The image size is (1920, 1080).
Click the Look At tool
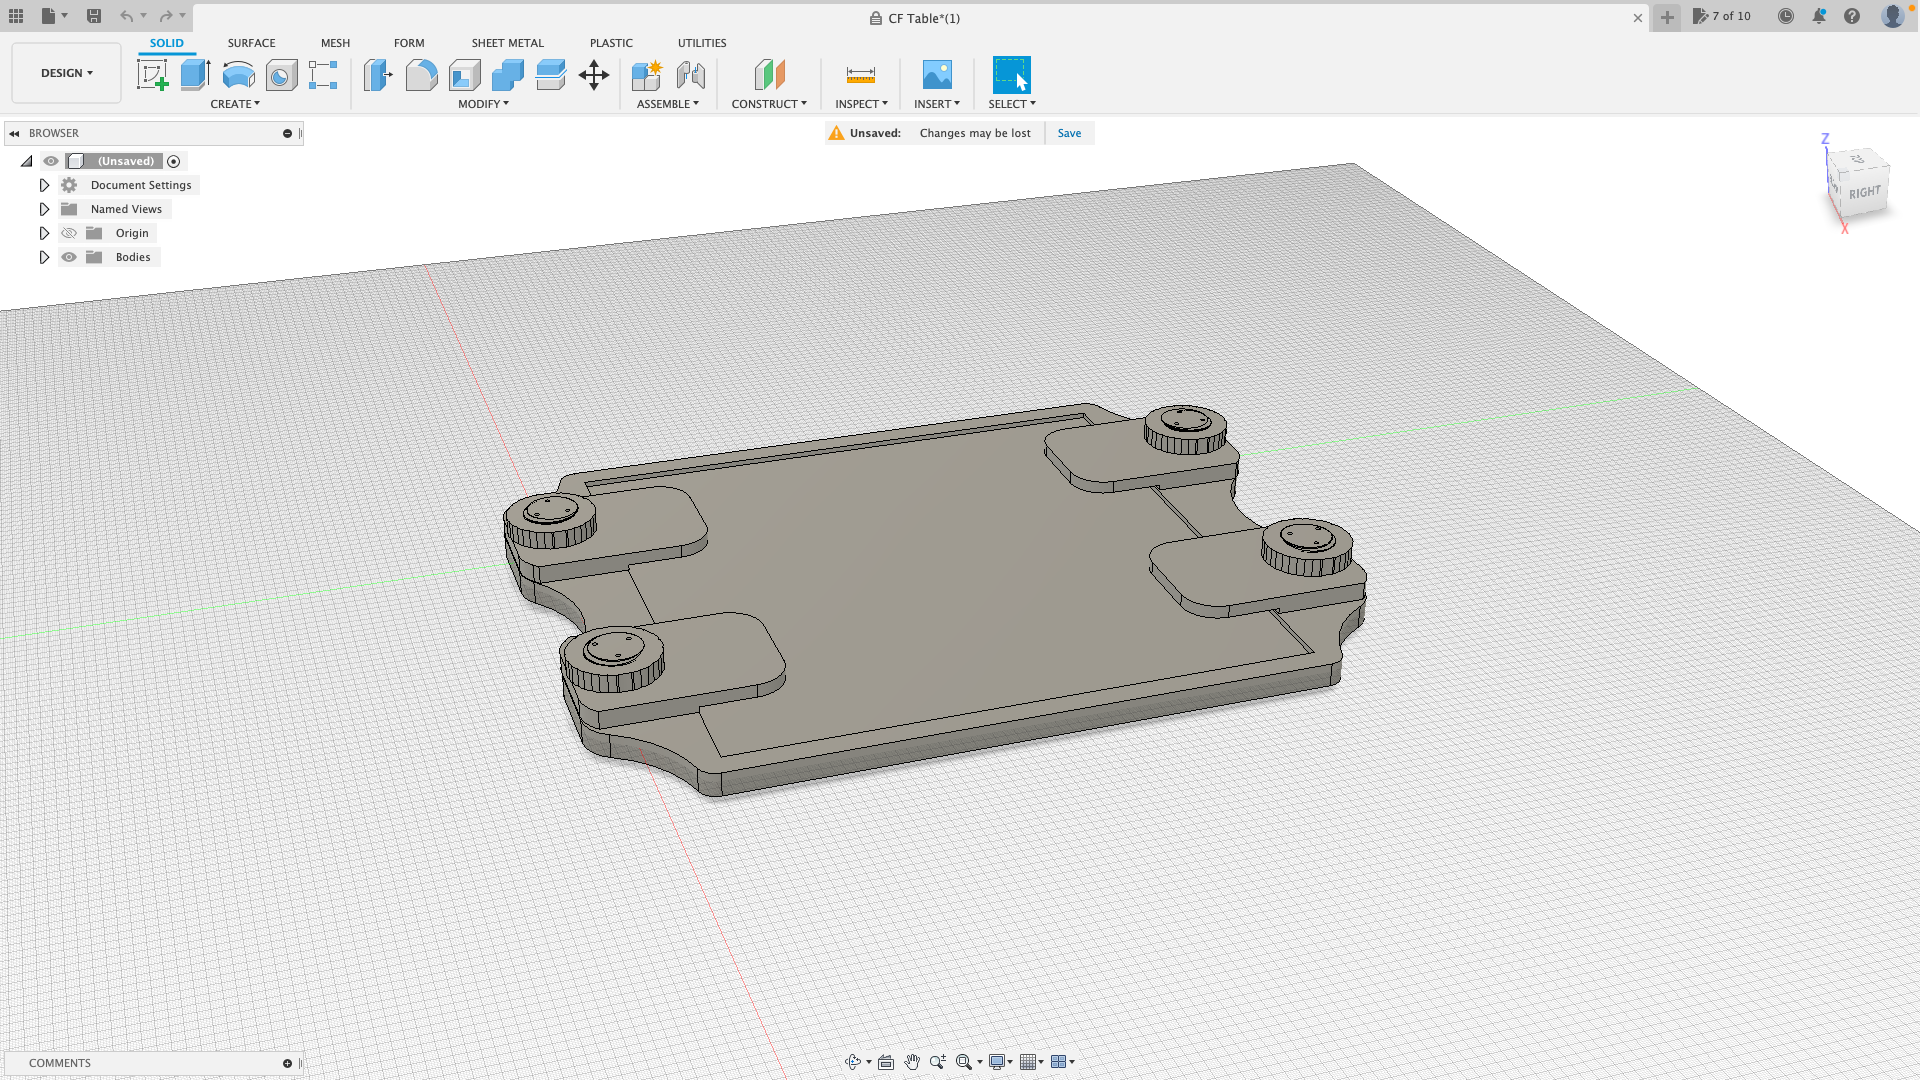tap(886, 1062)
